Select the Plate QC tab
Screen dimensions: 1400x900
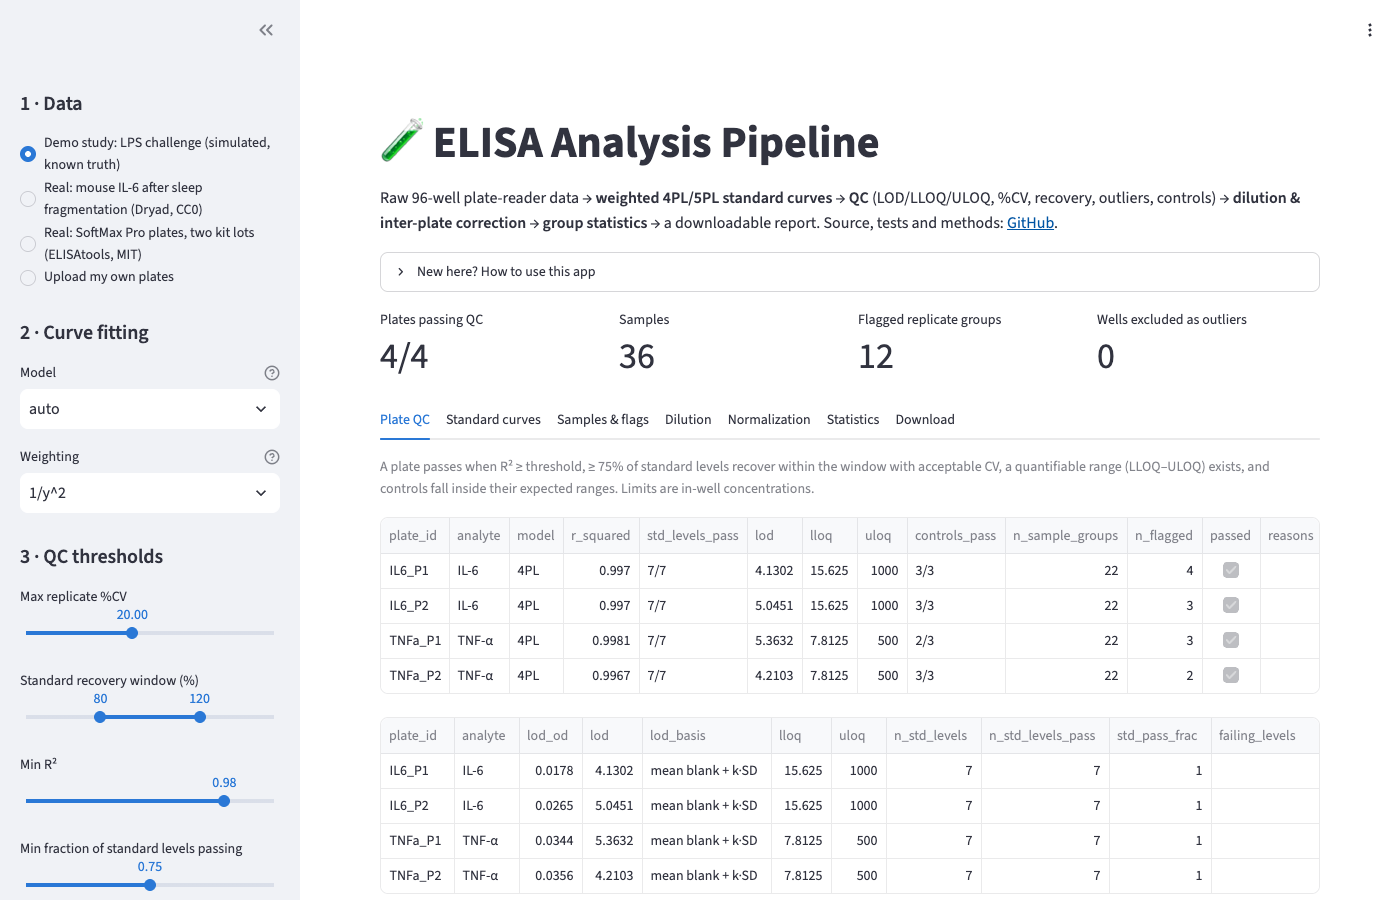click(x=405, y=420)
